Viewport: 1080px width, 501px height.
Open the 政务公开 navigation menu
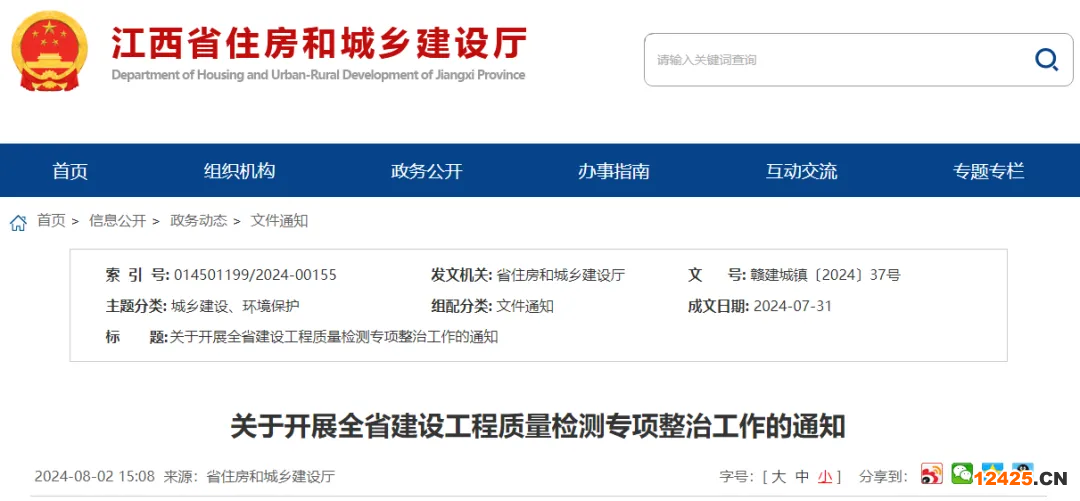point(426,171)
